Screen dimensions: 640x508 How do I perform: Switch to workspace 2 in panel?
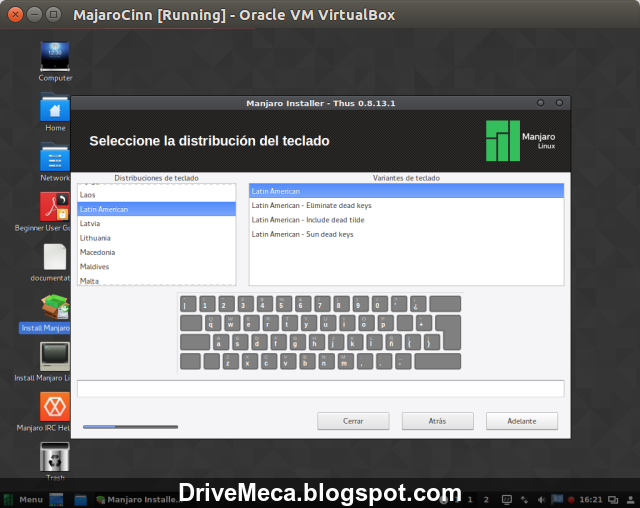point(486,499)
